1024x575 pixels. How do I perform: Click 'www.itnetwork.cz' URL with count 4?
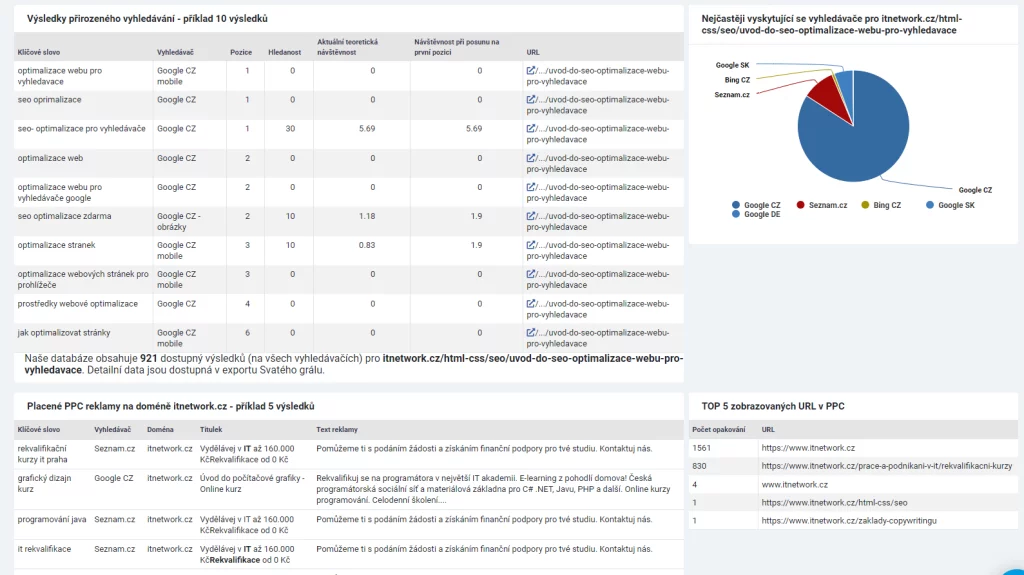[x=794, y=484]
